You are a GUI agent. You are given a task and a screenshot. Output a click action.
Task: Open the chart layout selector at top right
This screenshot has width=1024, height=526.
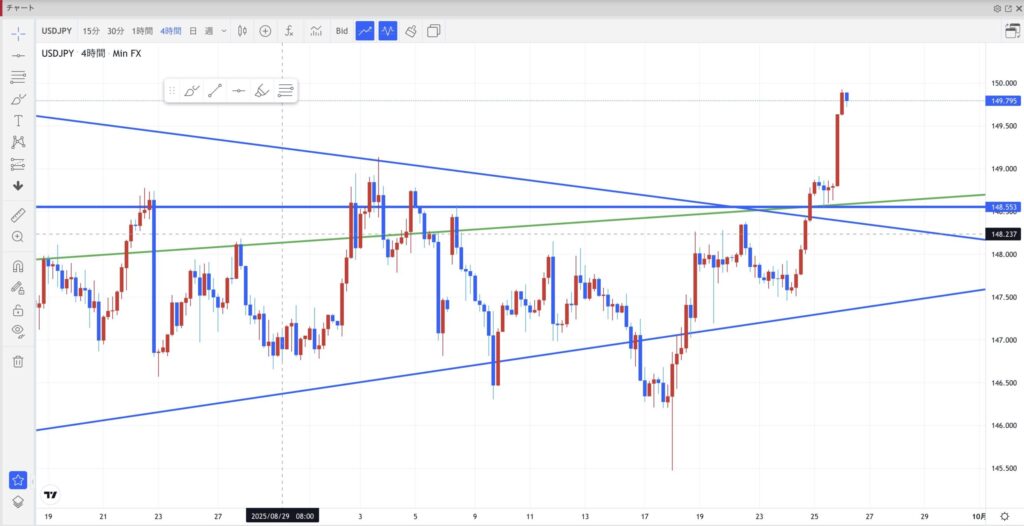[x=1011, y=31]
